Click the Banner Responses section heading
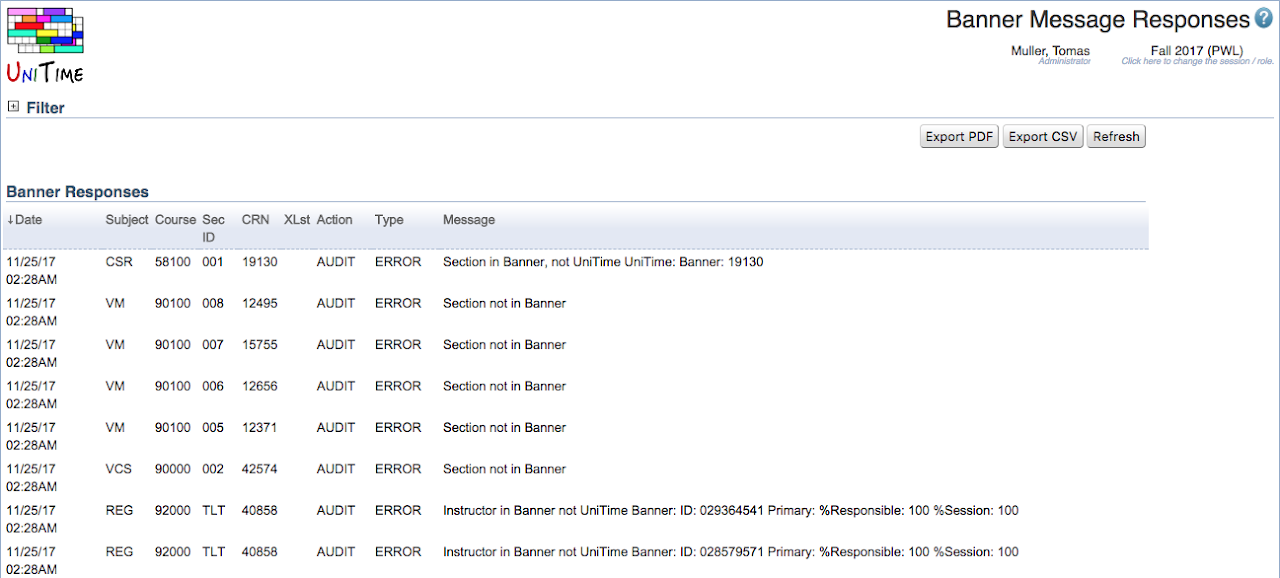Viewport: 1280px width, 578px height. (77, 192)
